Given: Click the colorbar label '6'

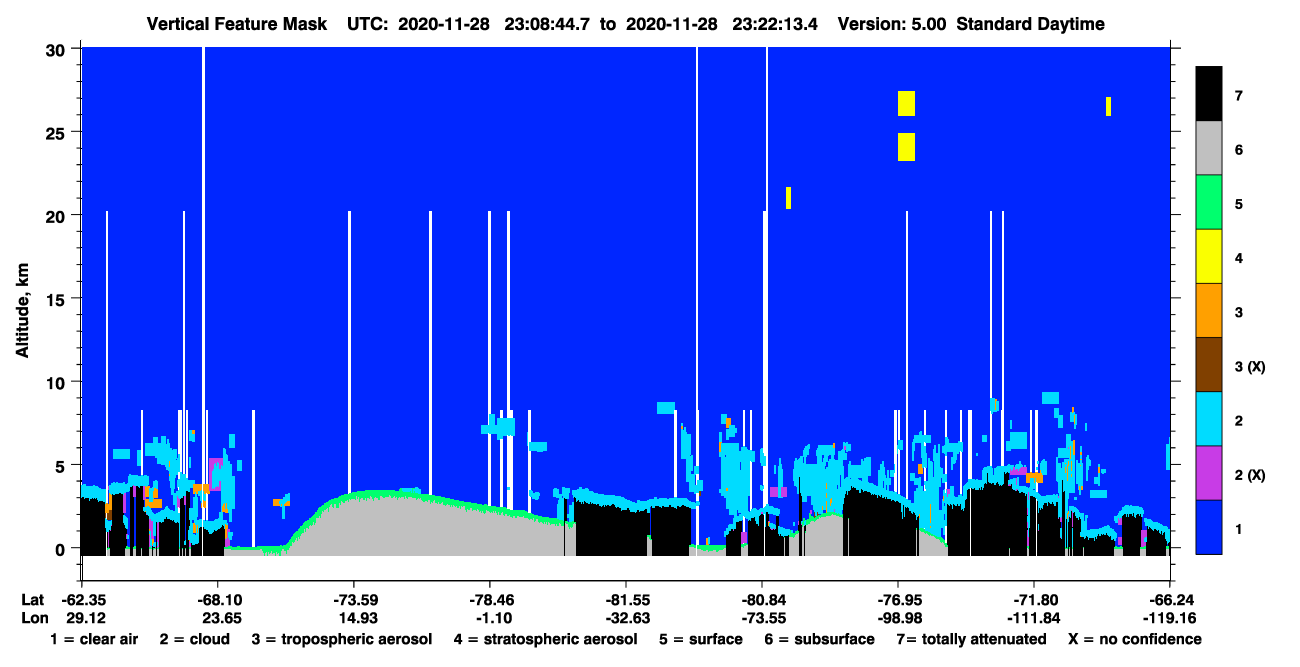Looking at the screenshot, I should tap(1239, 149).
